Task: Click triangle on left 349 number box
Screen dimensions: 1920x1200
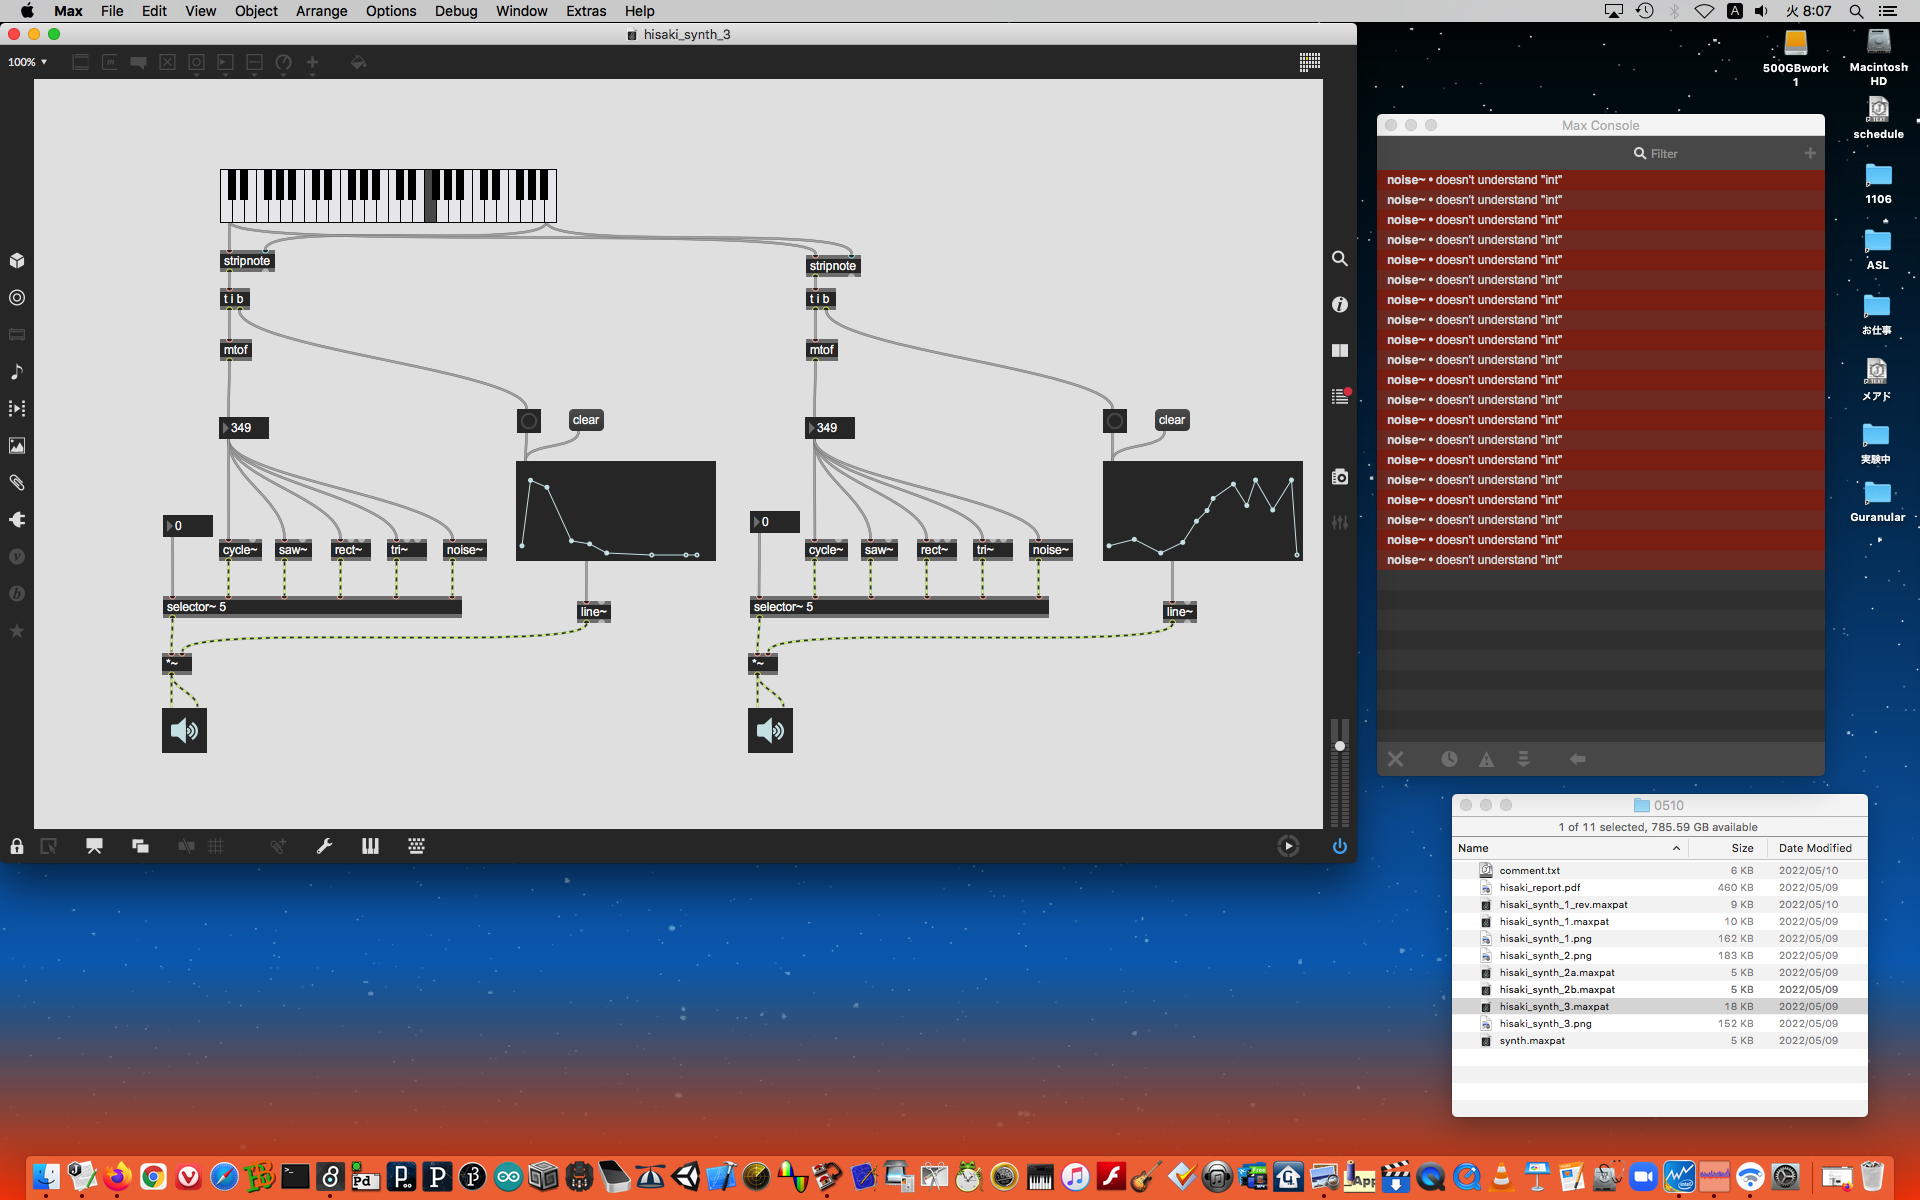Action: (226, 428)
